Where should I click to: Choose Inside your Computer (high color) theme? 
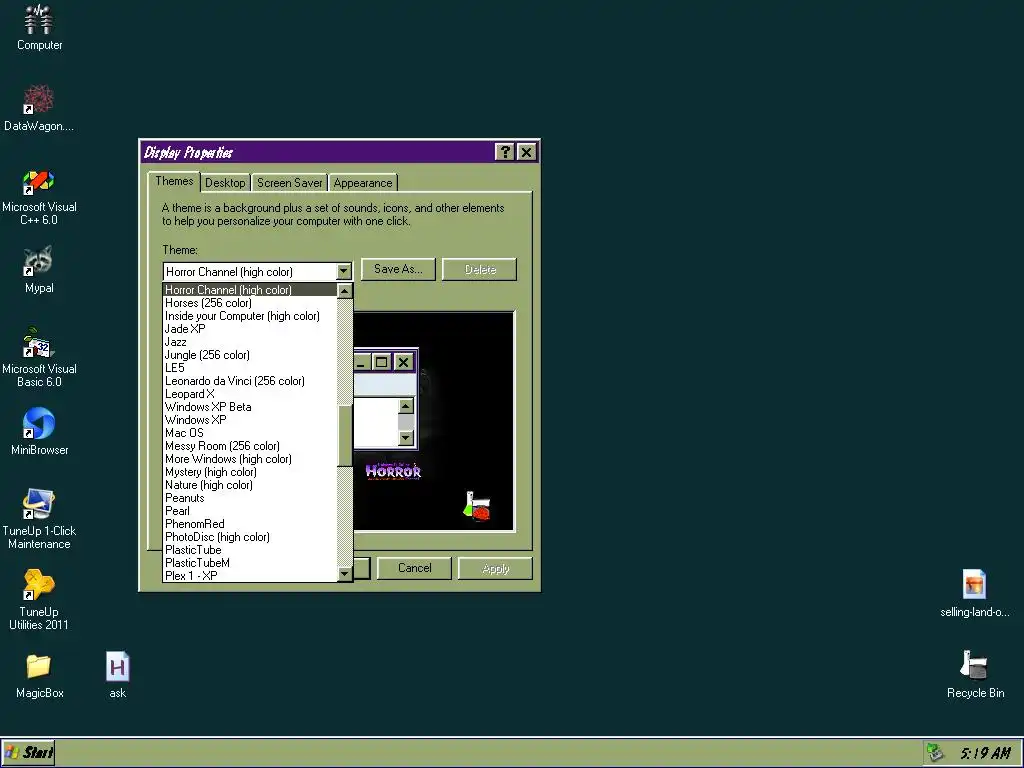(249, 315)
